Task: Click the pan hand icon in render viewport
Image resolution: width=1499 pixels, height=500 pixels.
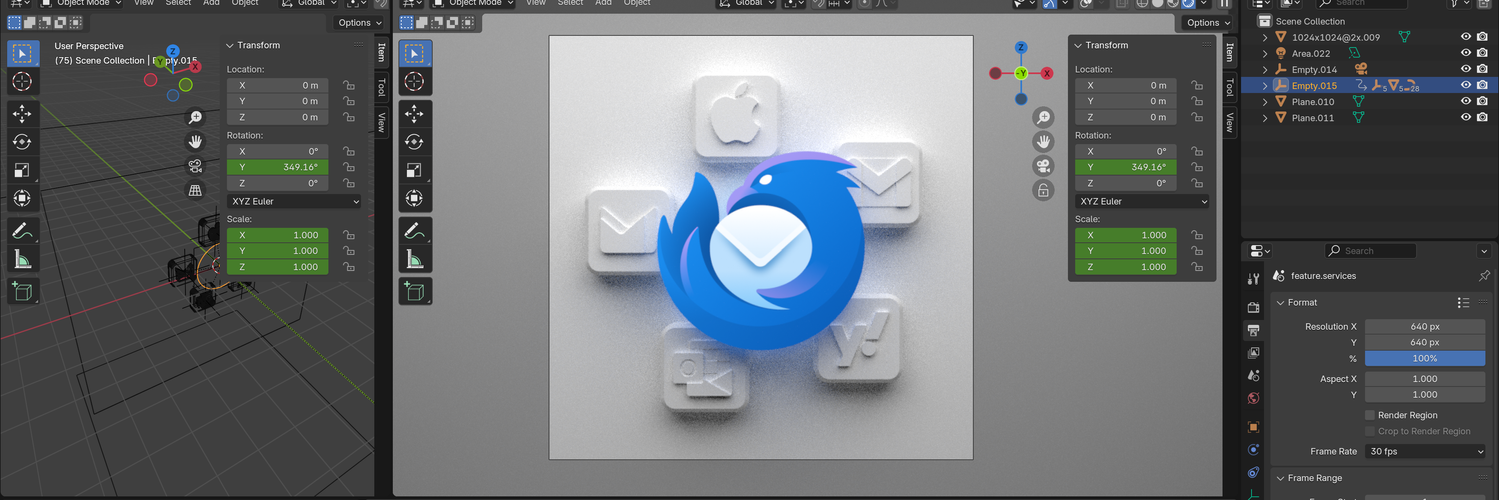Action: pos(1043,142)
